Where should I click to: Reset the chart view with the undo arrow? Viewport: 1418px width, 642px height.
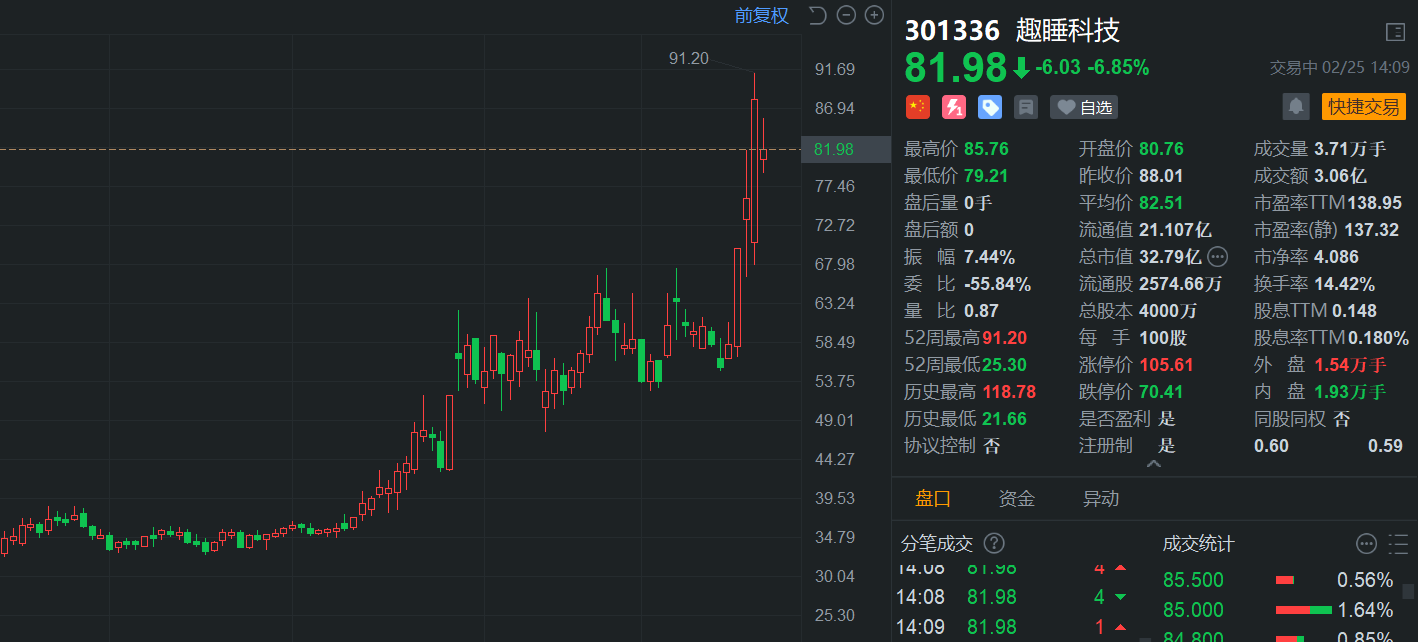click(817, 15)
